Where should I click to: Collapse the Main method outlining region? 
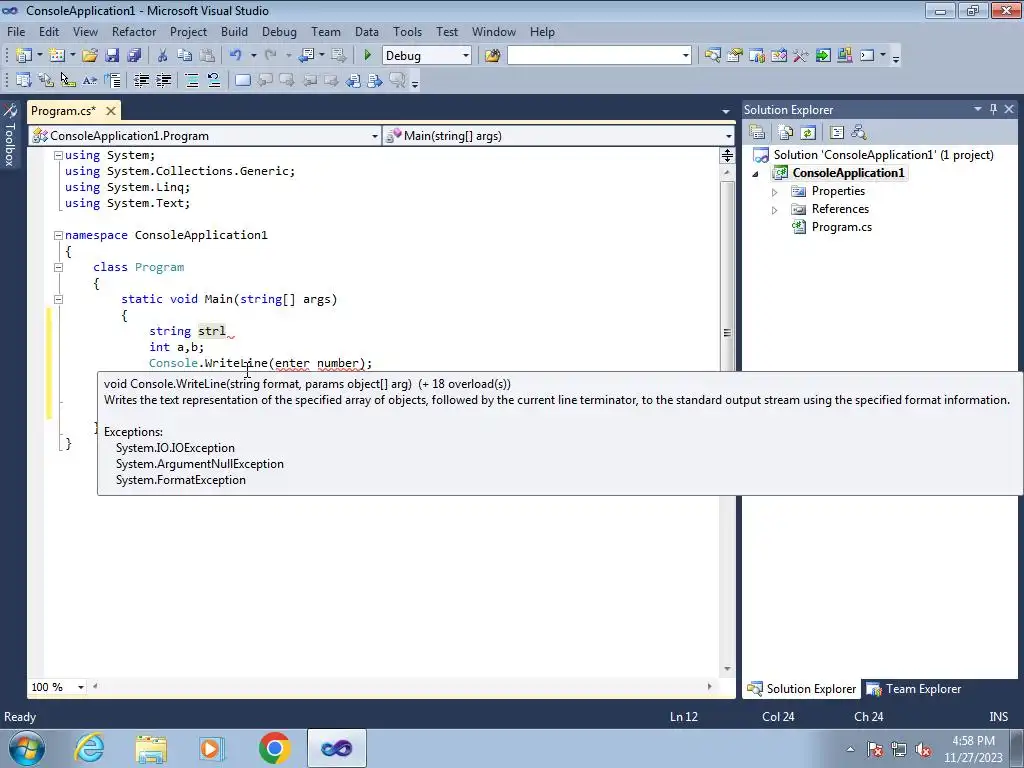(x=58, y=299)
